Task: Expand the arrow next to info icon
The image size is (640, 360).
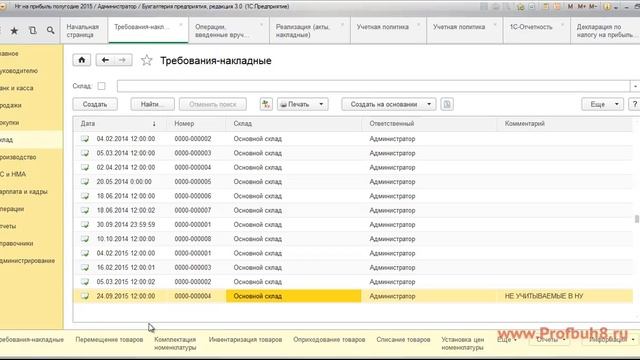Action: tap(616, 7)
